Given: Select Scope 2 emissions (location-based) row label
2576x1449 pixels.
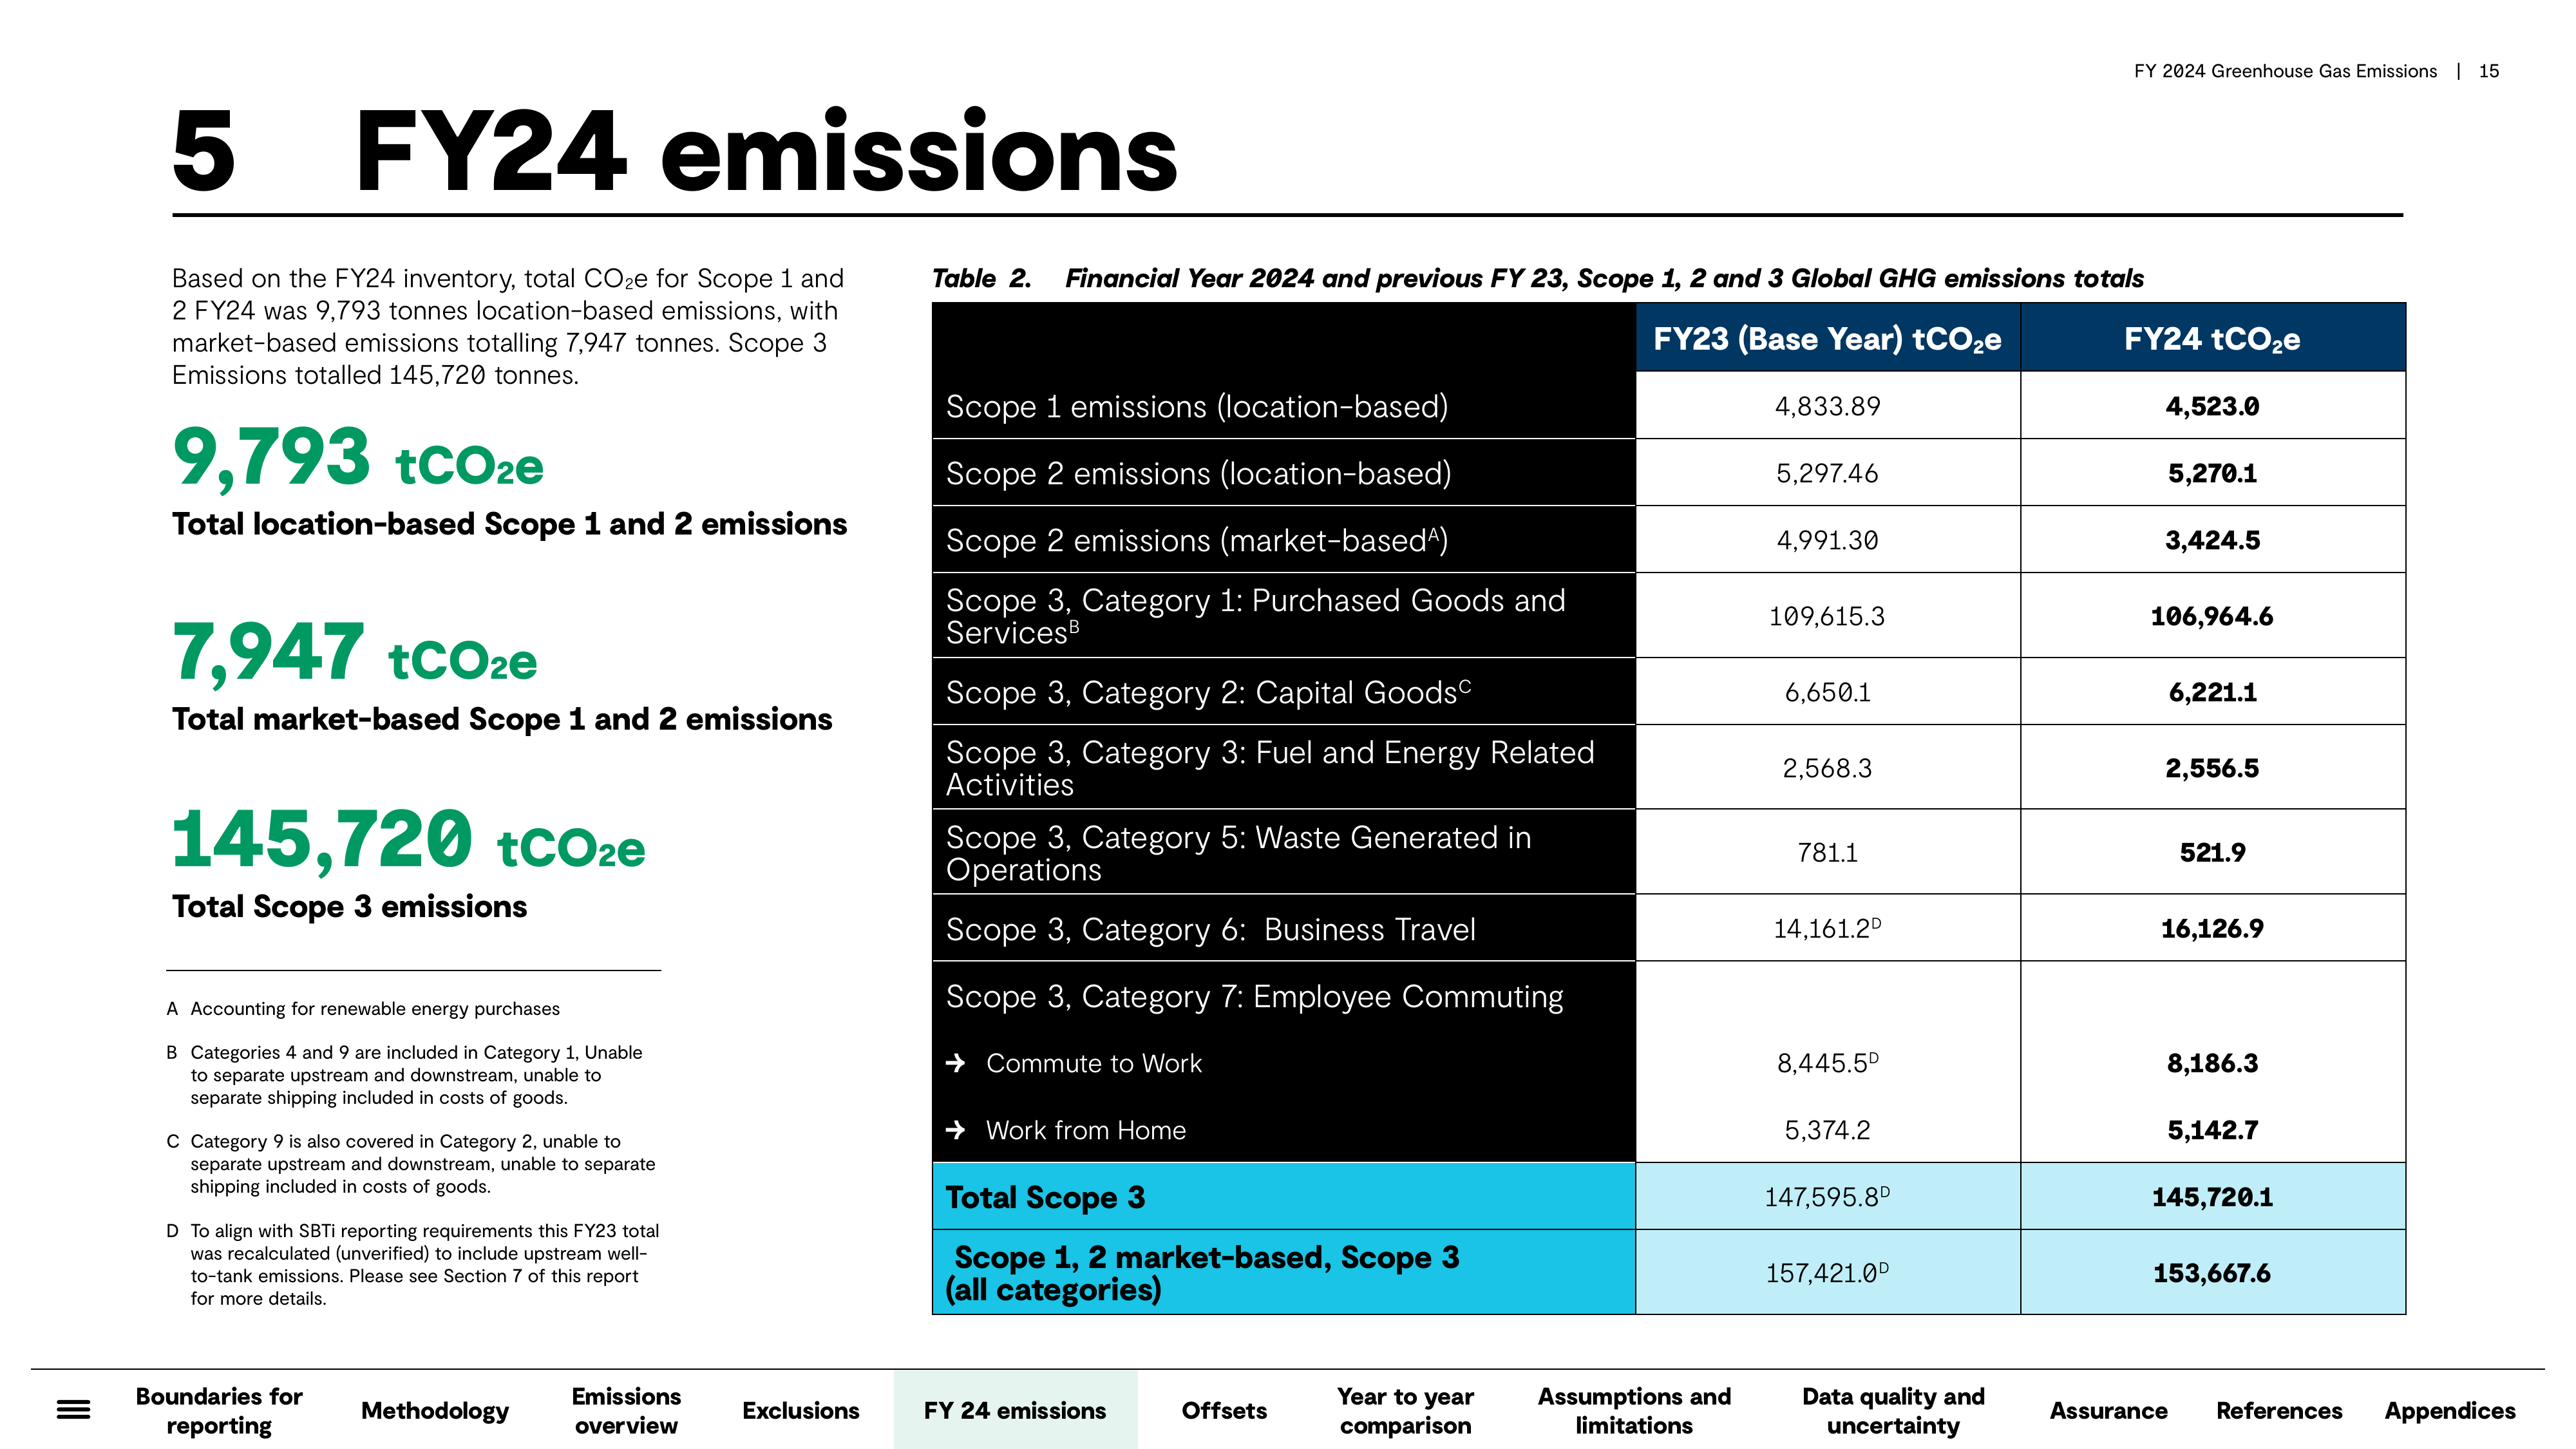Looking at the screenshot, I should tap(1198, 473).
